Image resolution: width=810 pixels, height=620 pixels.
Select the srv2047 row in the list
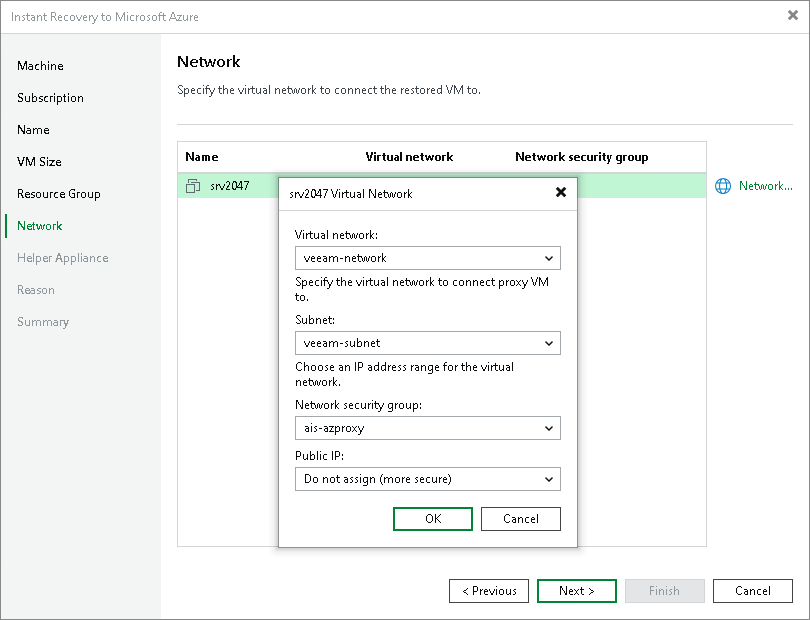(x=230, y=186)
